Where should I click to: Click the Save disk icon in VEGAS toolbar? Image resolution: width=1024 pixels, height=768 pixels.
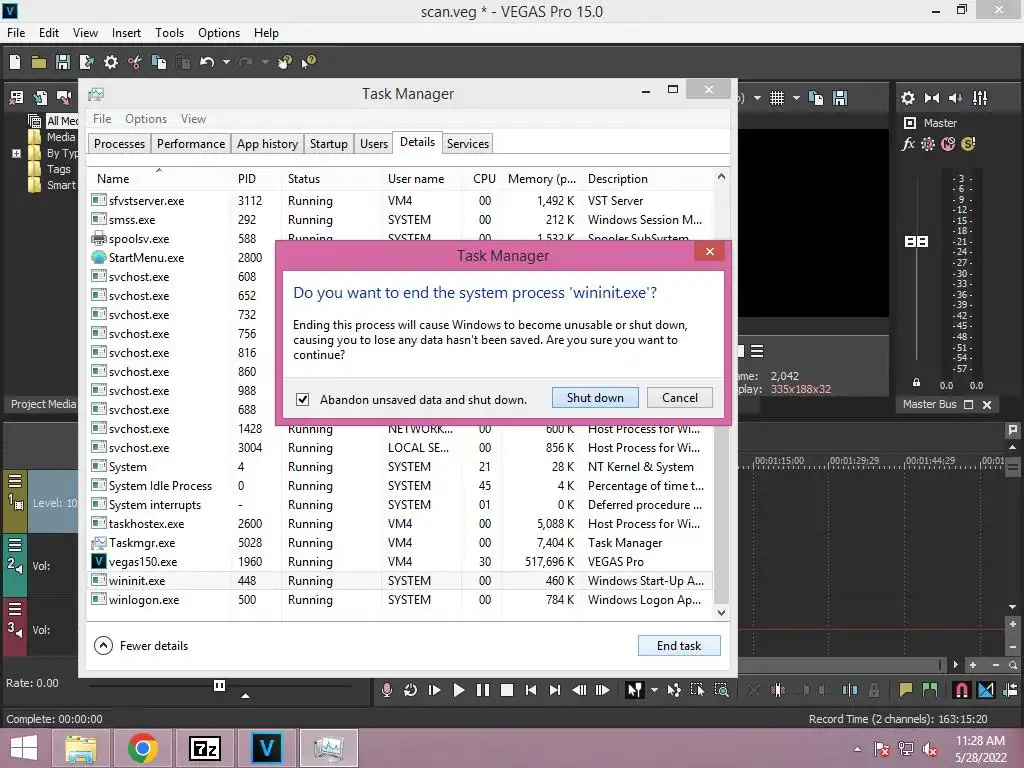tap(63, 62)
